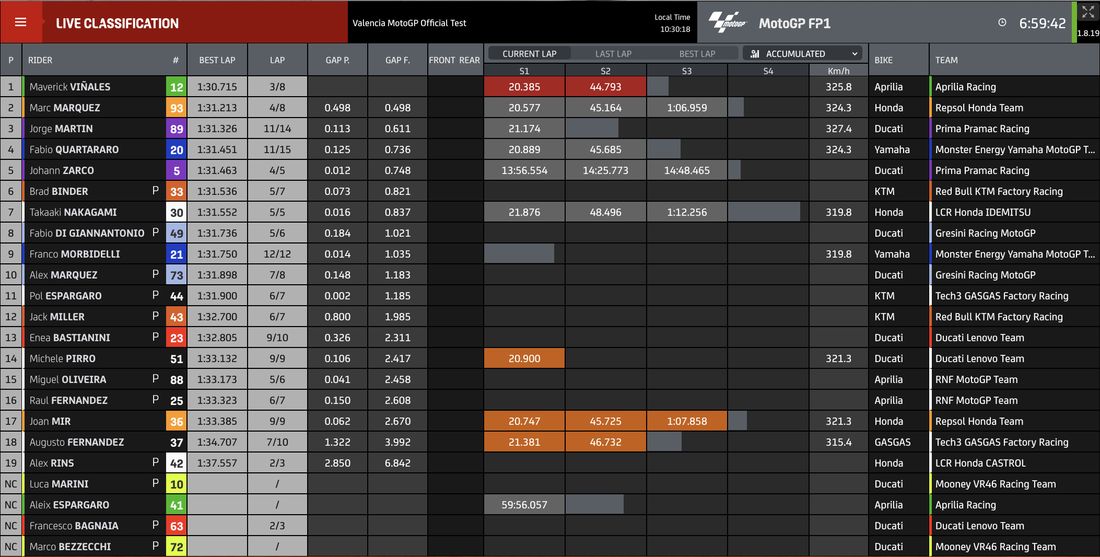Screen dimensions: 1100x557
Task: Click the Km/h column header
Action: click(838, 71)
